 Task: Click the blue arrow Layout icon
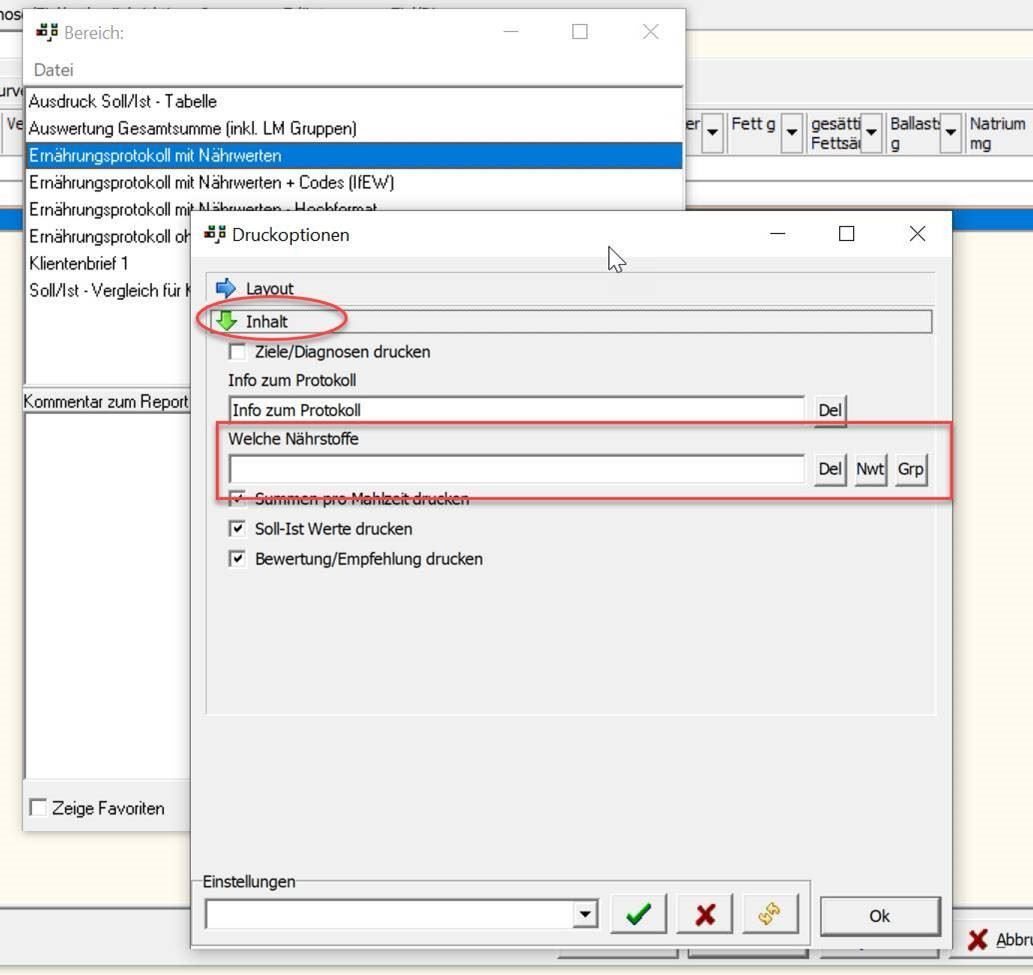225,289
